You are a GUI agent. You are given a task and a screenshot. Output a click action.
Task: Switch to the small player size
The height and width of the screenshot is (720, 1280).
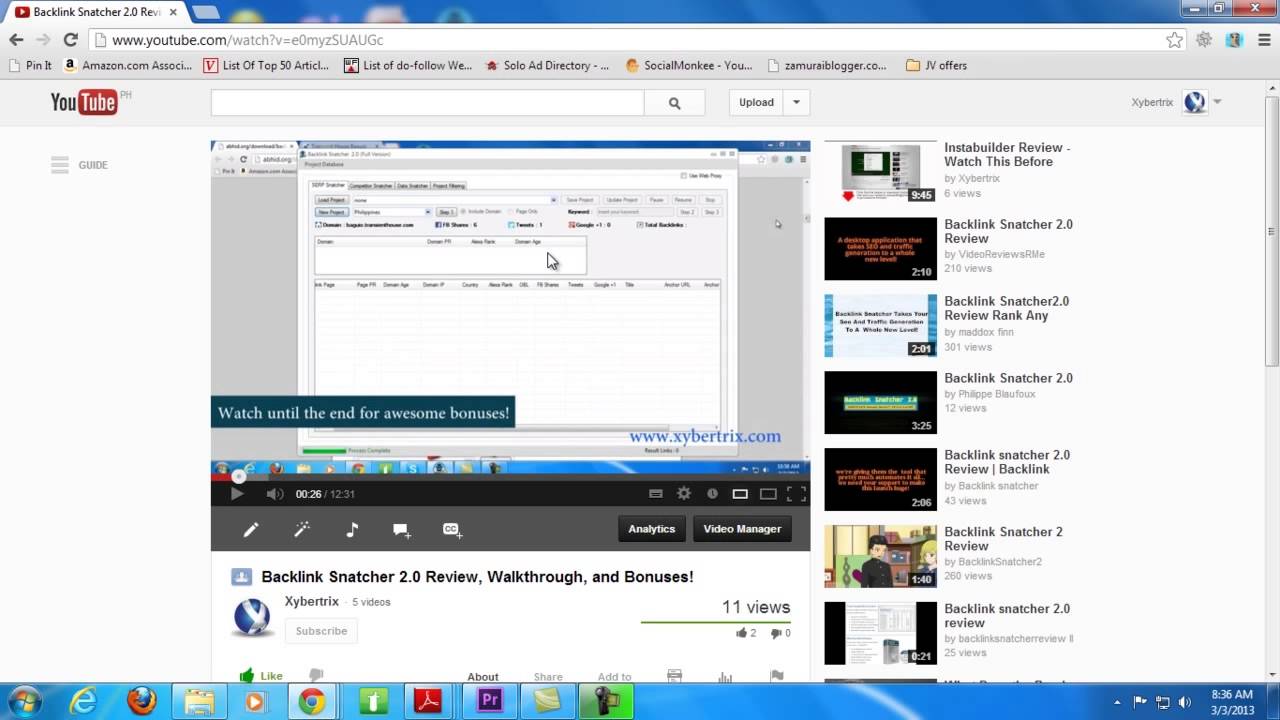[740, 493]
